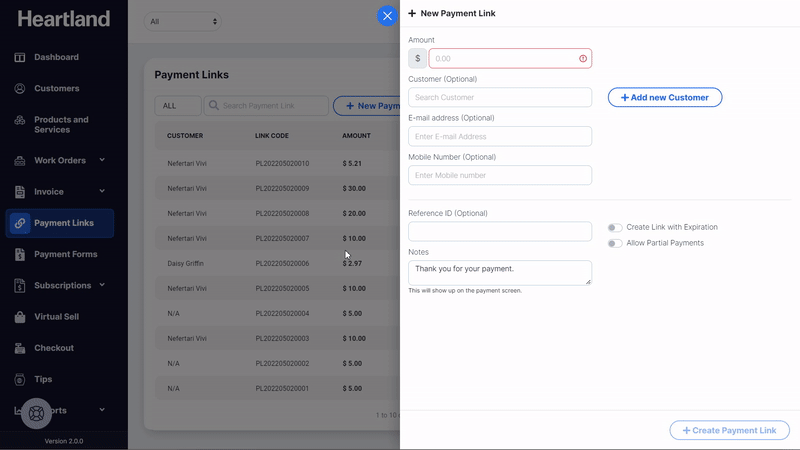Click the Customers person icon
800x450 pixels.
pyautogui.click(x=20, y=89)
